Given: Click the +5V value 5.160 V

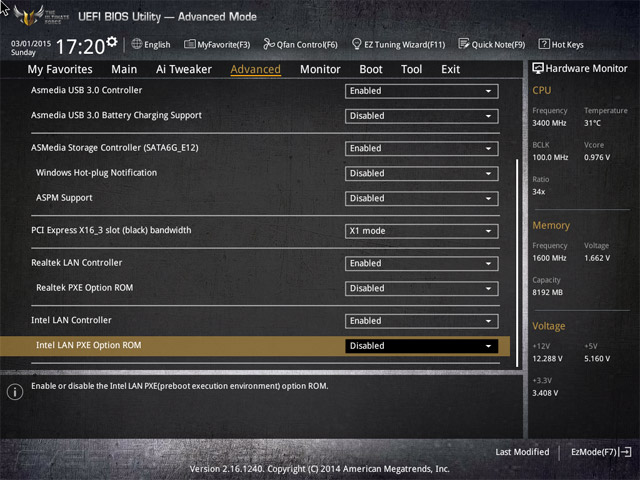Looking at the screenshot, I should click(597, 358).
